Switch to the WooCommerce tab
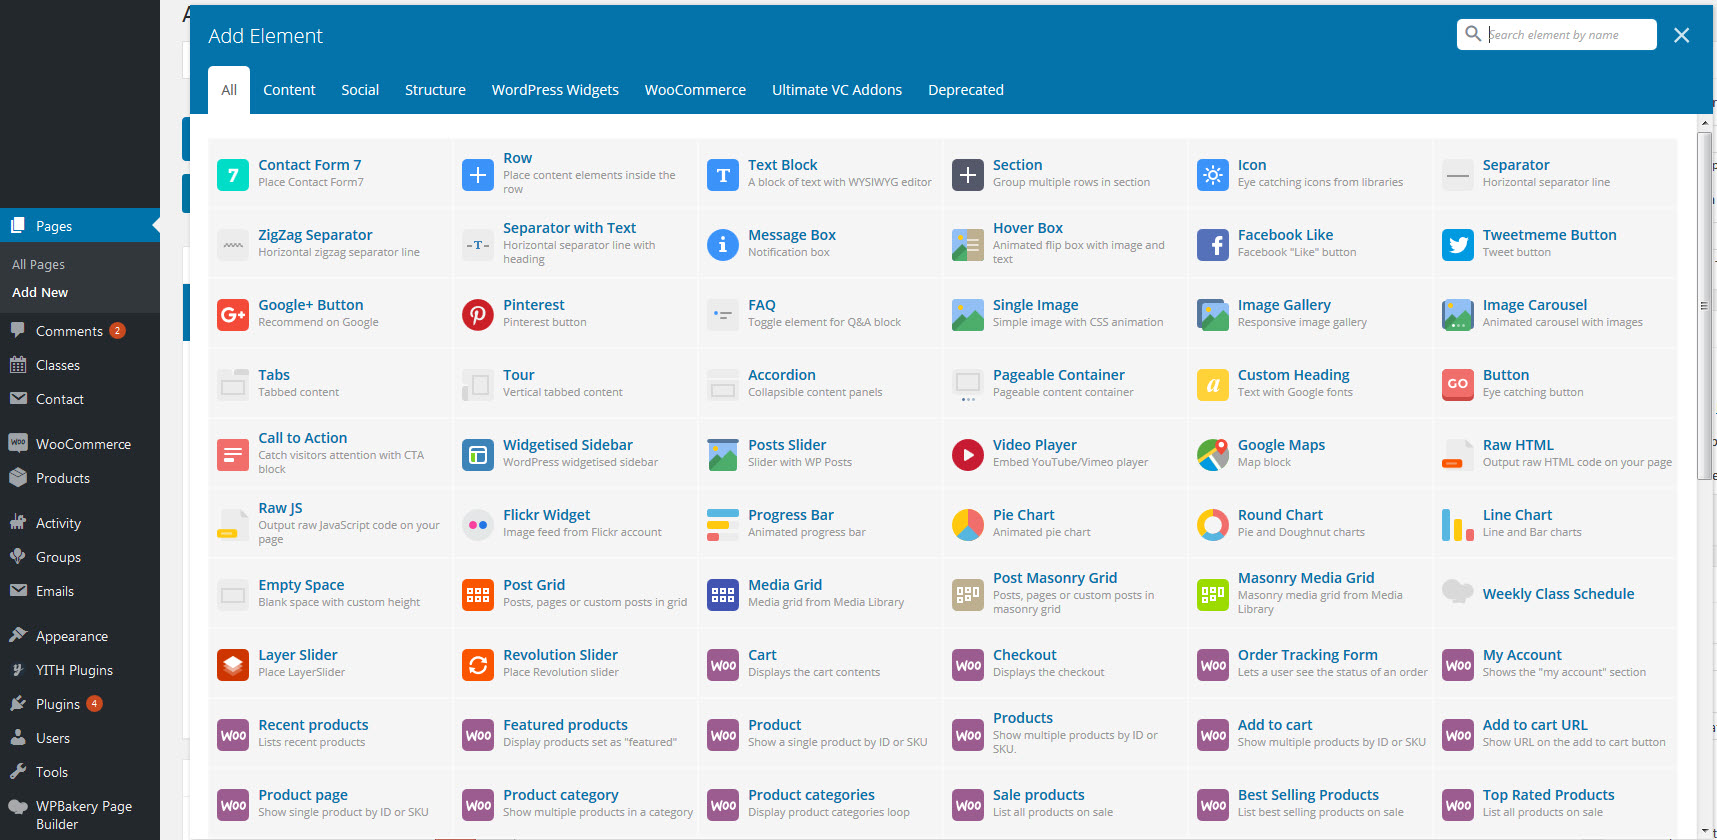Viewport: 1717px width, 840px height. click(695, 90)
